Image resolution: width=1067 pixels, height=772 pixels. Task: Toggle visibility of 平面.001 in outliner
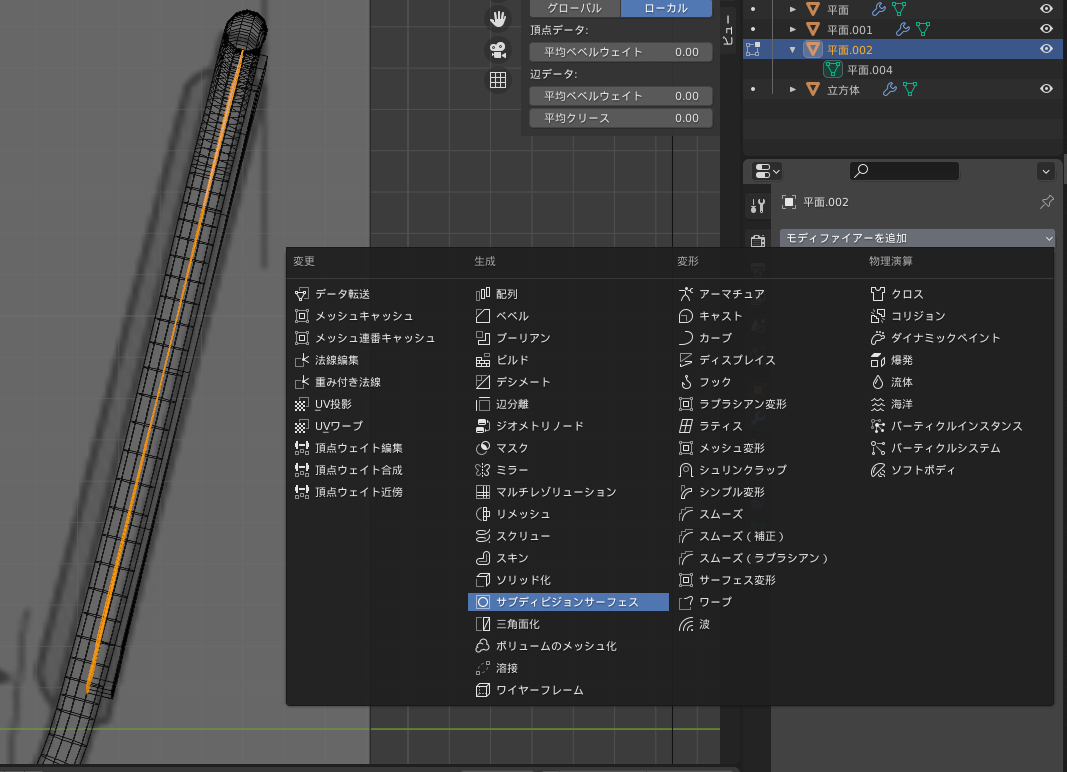pyautogui.click(x=1046, y=29)
